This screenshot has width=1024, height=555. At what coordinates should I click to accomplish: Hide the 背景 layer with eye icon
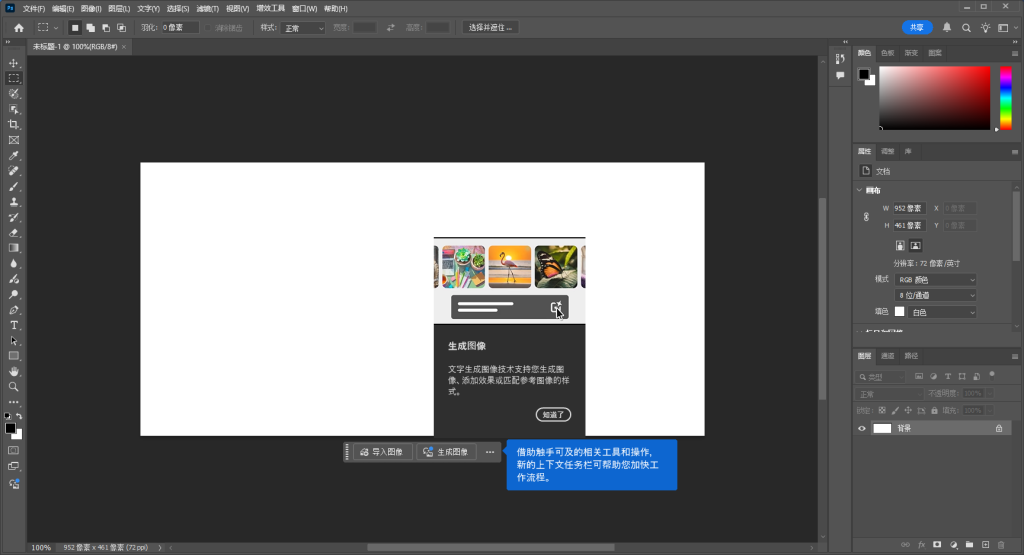tap(862, 428)
